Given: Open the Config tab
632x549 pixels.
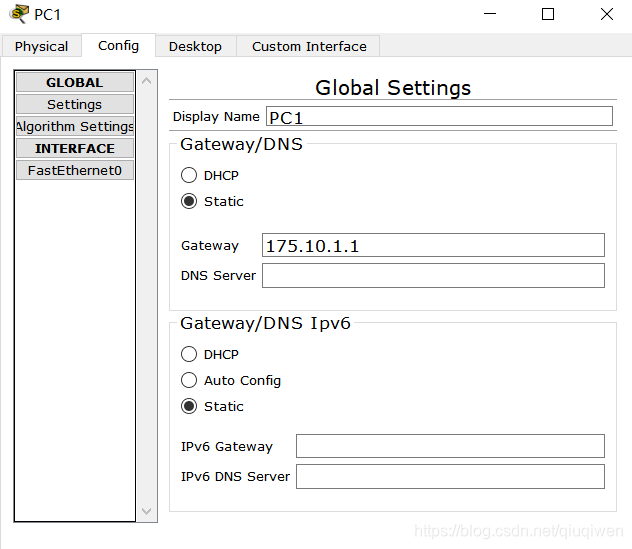Looking at the screenshot, I should point(118,46).
